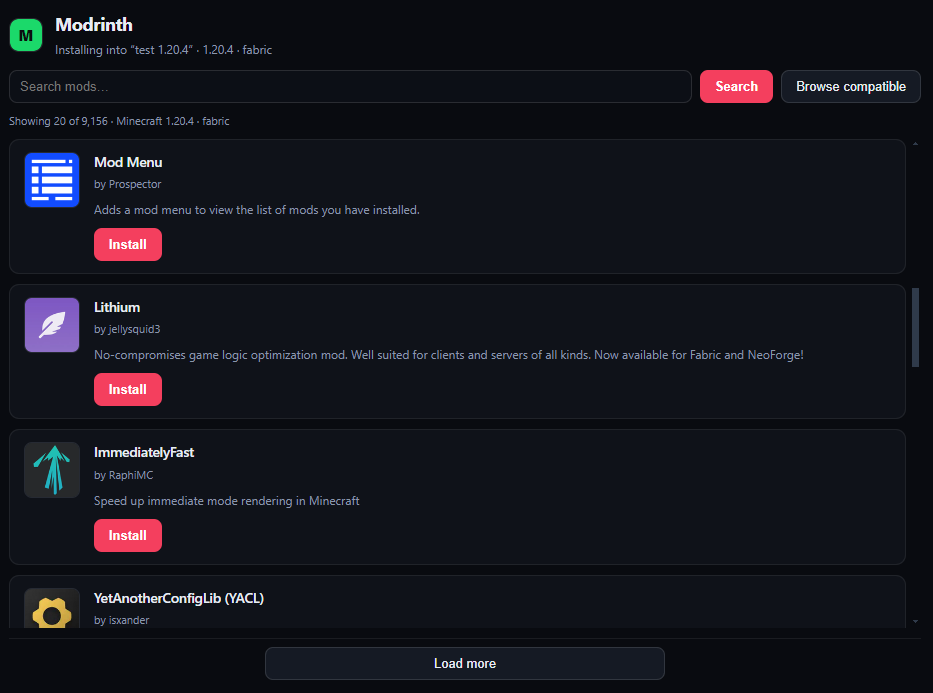Screen dimensions: 933x693
Task: Click the Browse compatible button
Action: [851, 86]
